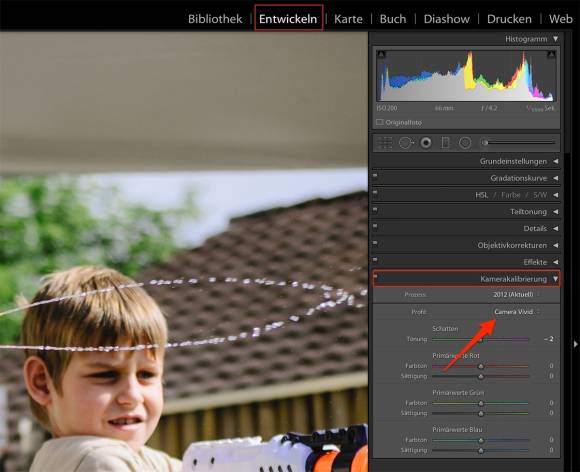This screenshot has width=580, height=472.
Task: Open the Karte module
Action: tap(348, 19)
